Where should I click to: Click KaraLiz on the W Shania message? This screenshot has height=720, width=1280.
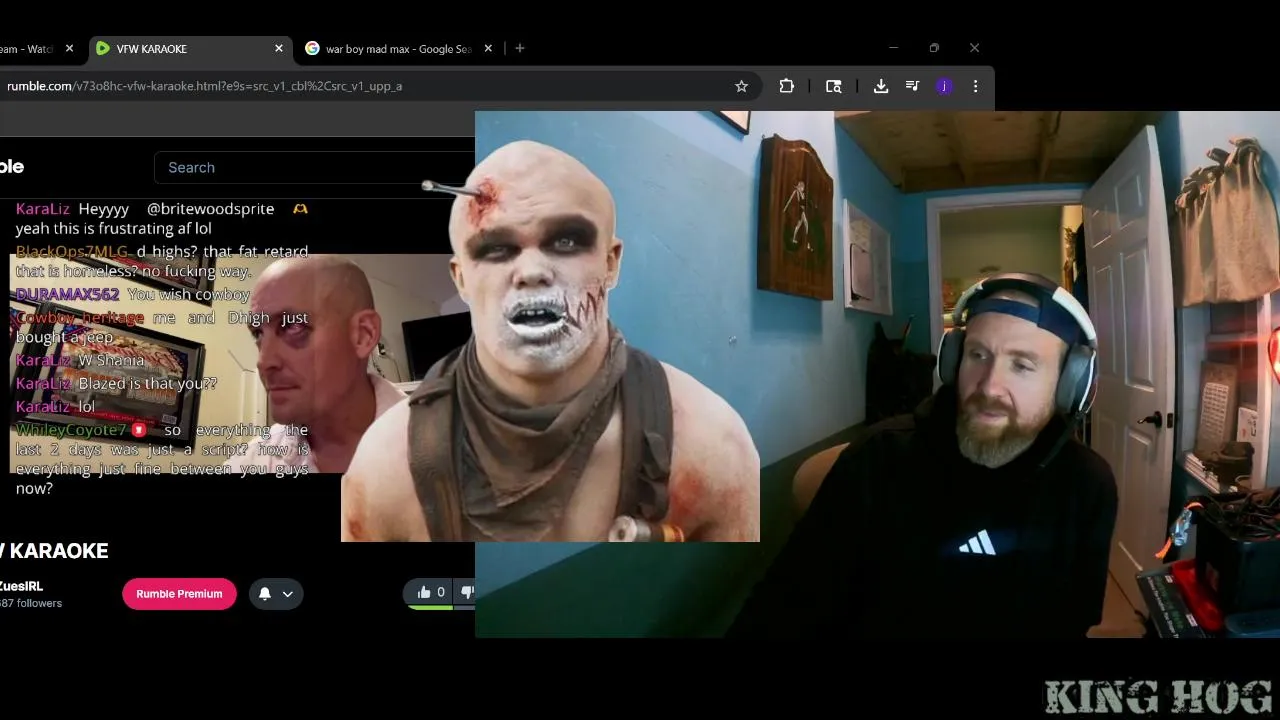[x=43, y=360]
